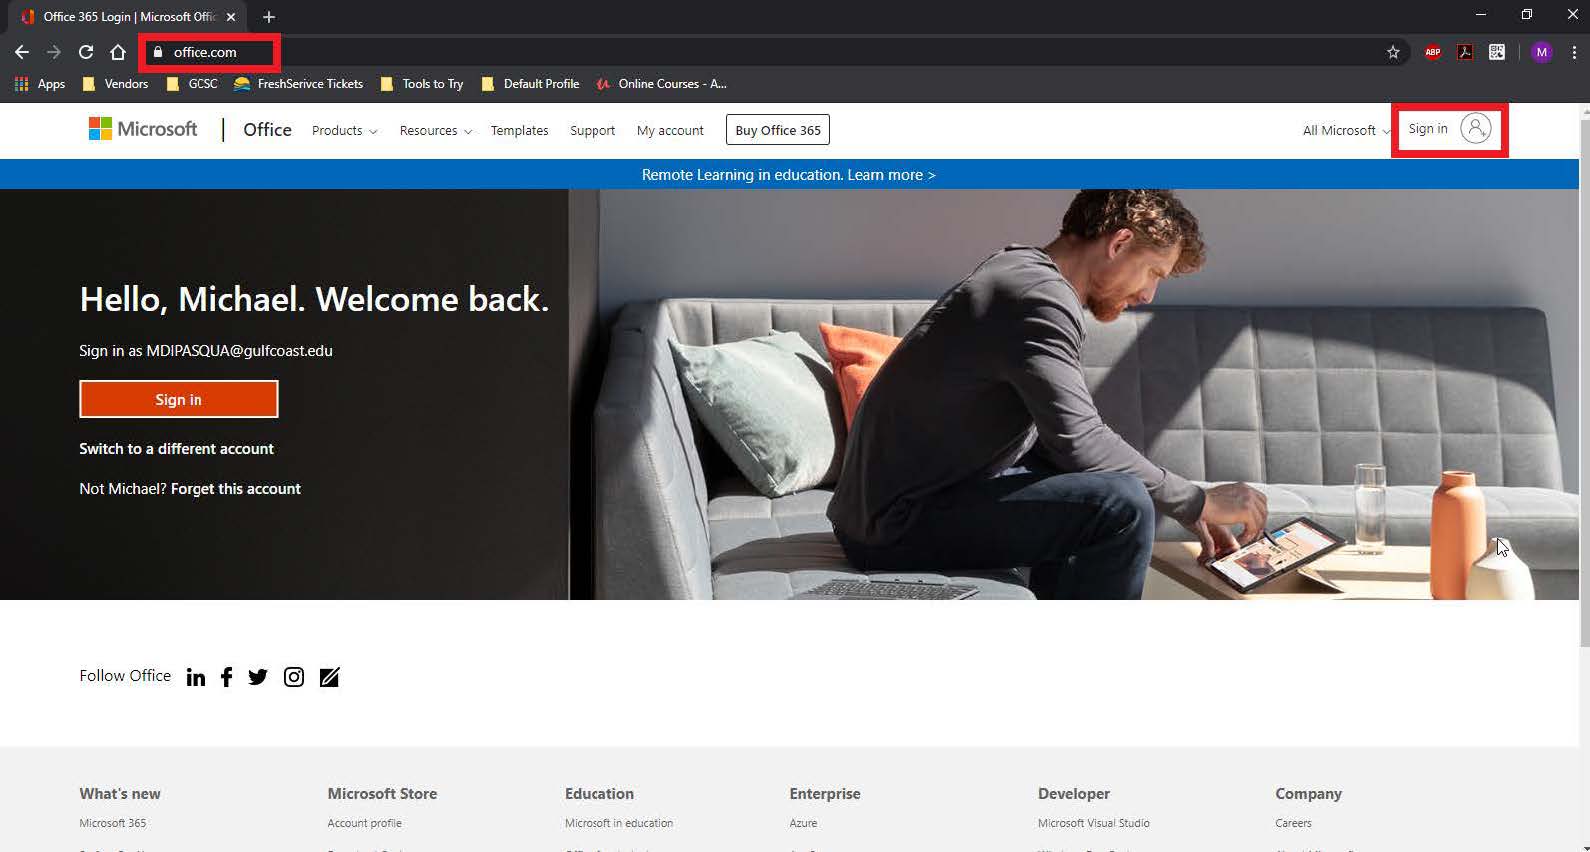
Task: Open the Remote Learning in education banner
Action: 789,175
